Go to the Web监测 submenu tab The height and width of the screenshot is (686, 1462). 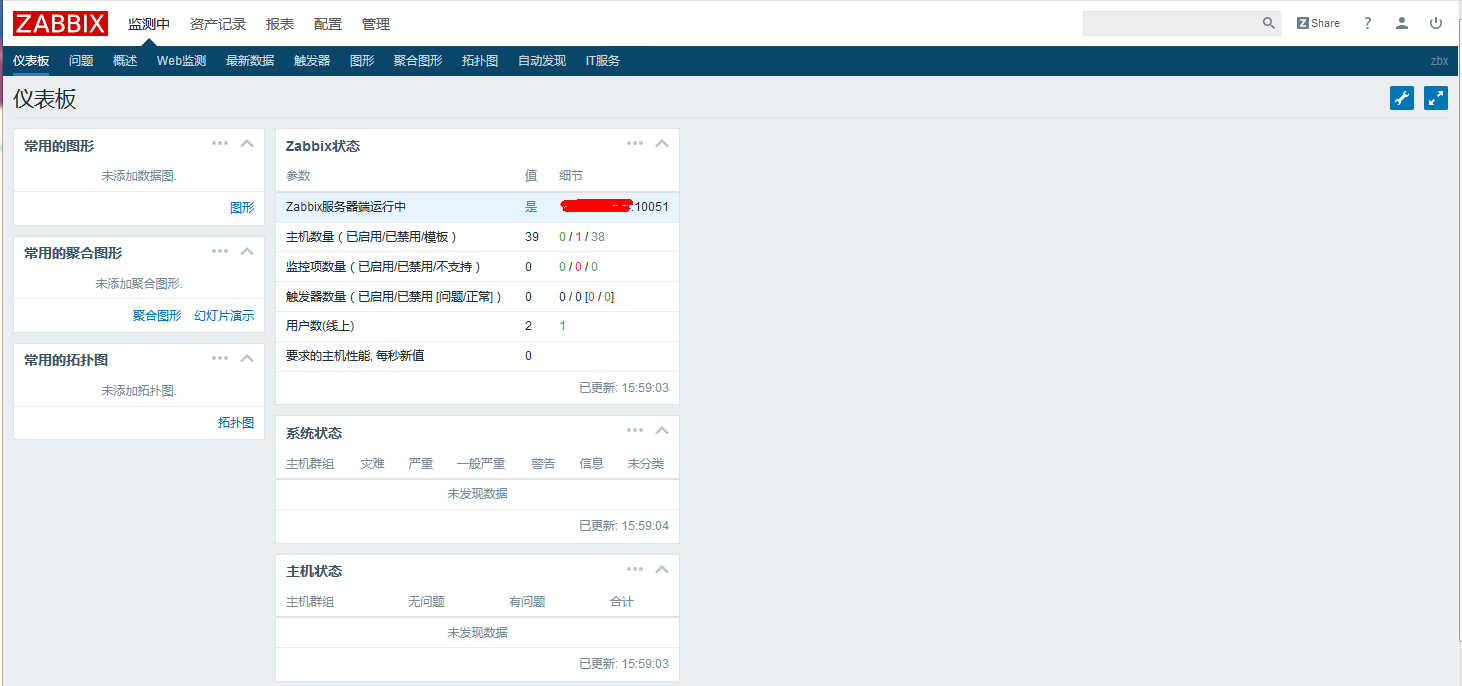coord(181,61)
